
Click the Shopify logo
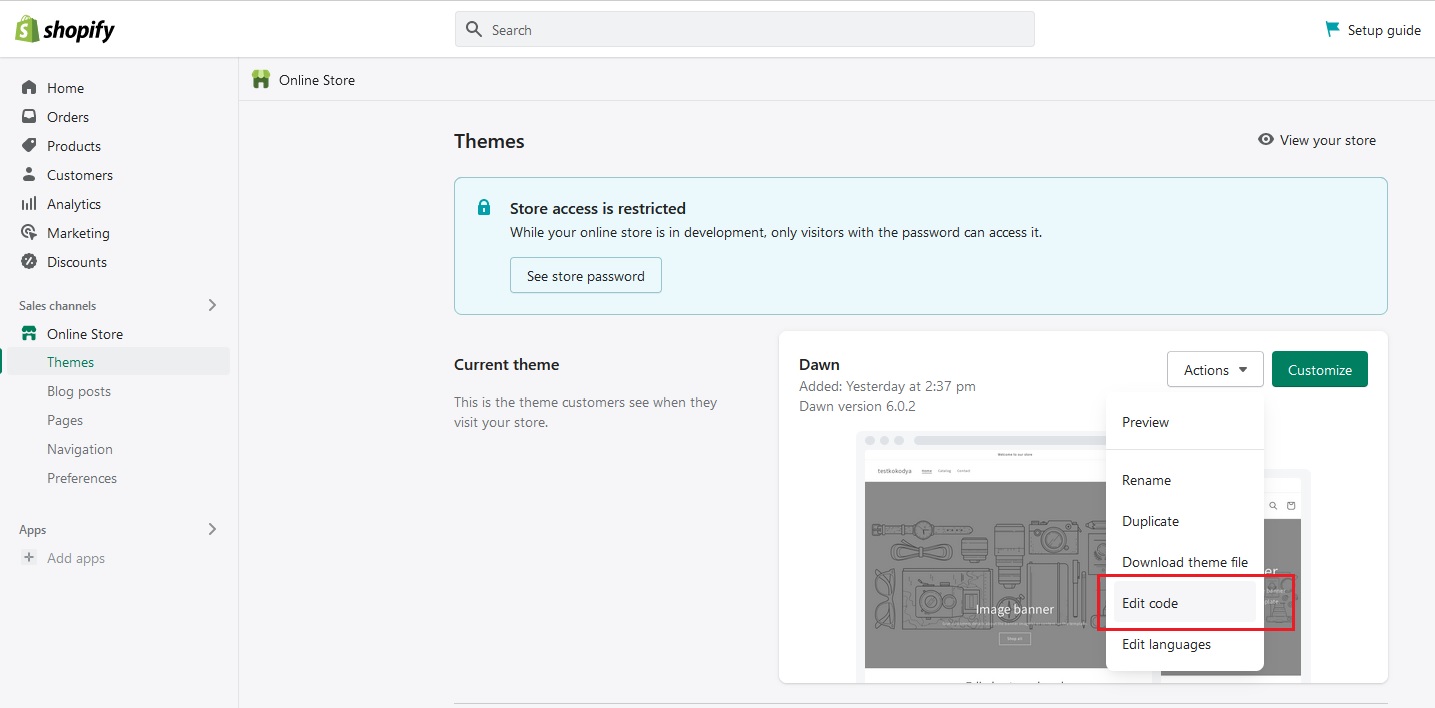coord(65,29)
